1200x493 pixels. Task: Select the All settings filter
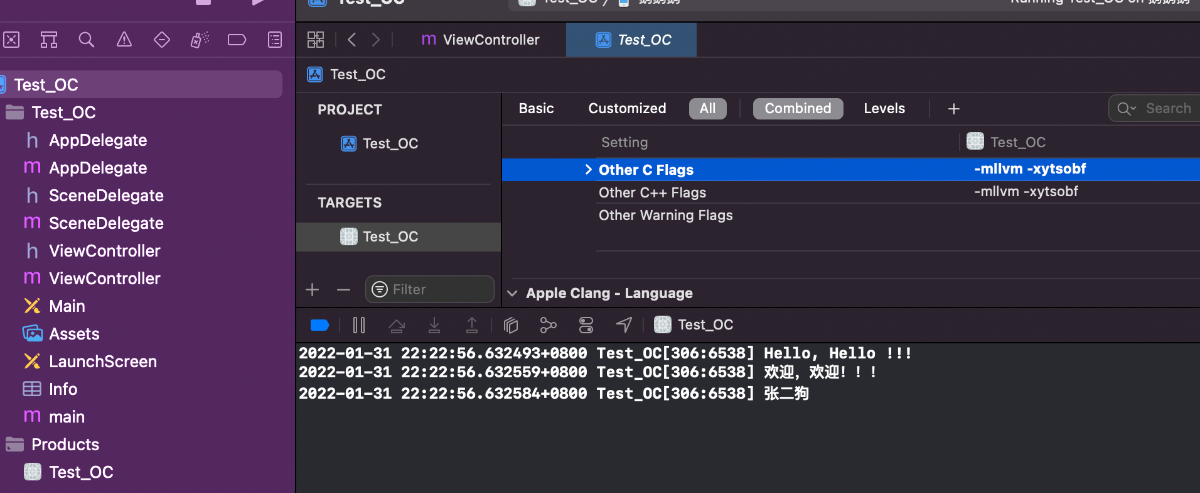coord(707,108)
